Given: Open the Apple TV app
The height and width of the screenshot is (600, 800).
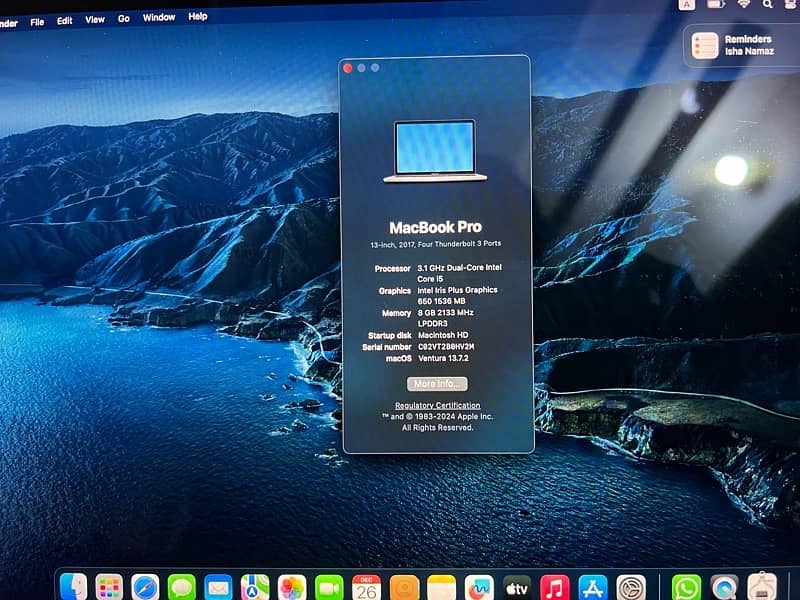Looking at the screenshot, I should [517, 587].
